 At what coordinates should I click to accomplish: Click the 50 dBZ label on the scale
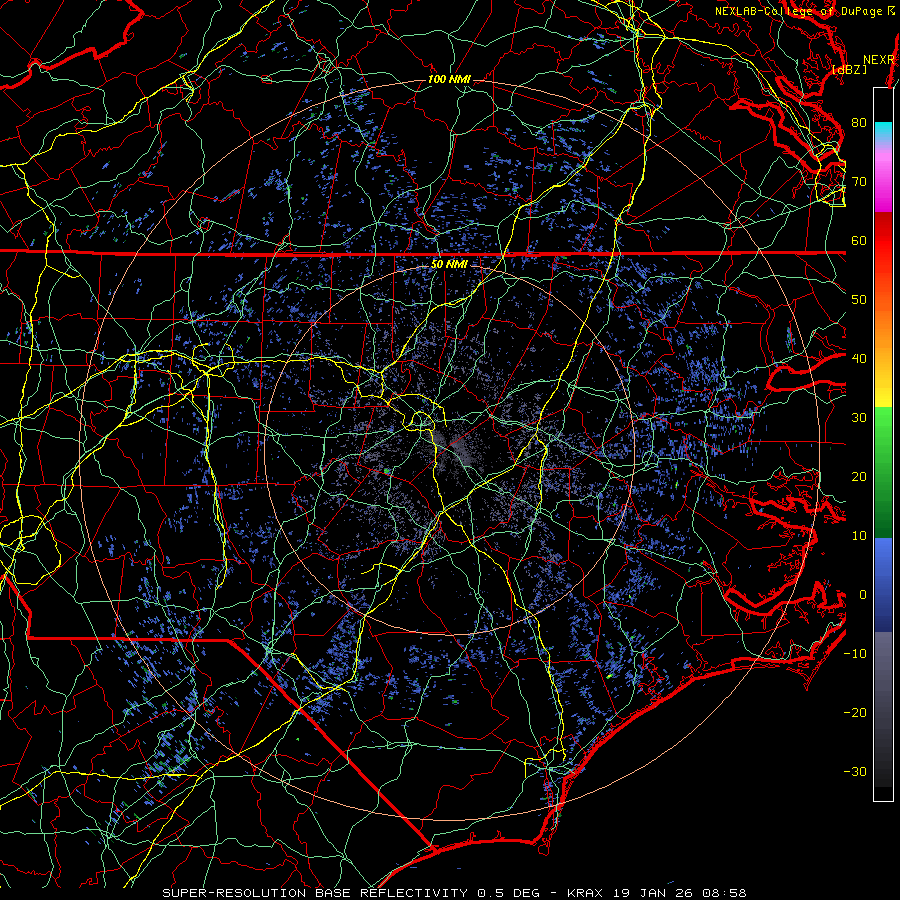point(859,300)
